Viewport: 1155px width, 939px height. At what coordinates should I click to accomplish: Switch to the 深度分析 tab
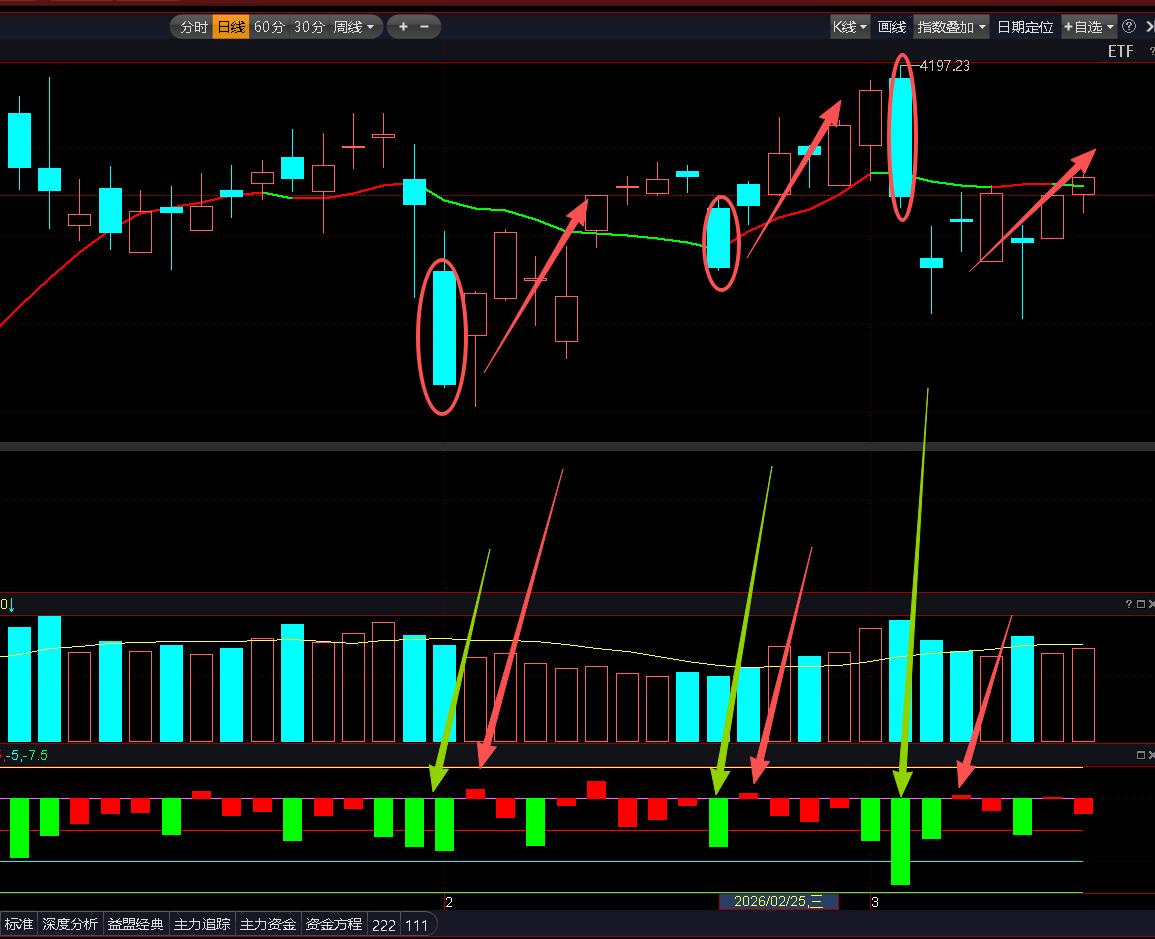coord(70,924)
